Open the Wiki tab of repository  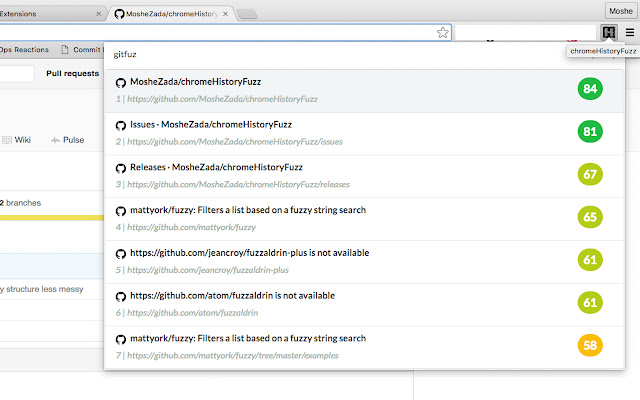pos(16,140)
